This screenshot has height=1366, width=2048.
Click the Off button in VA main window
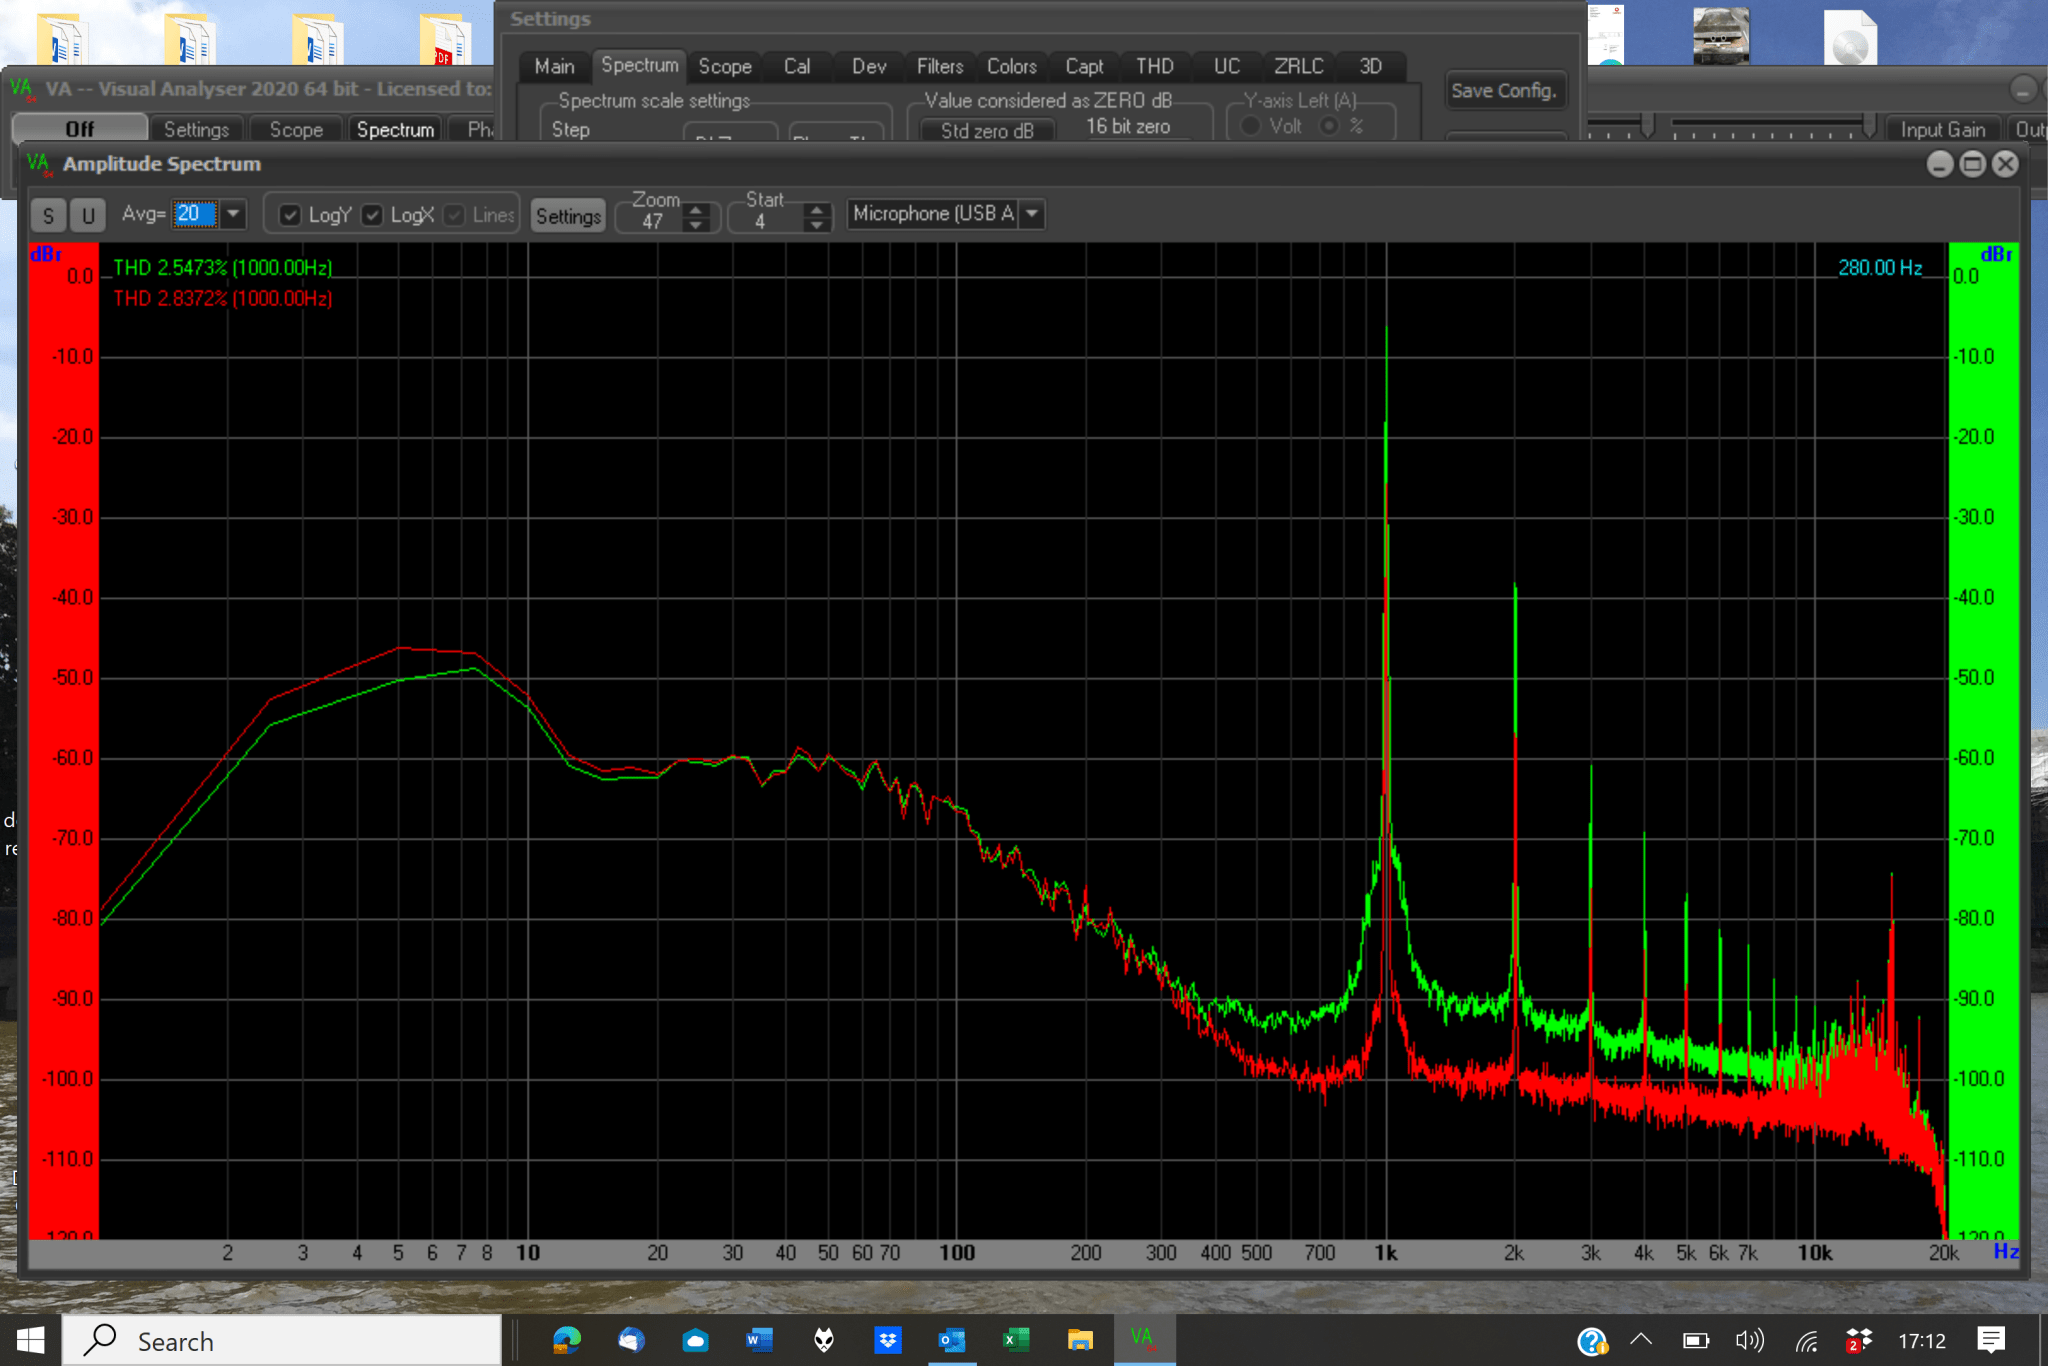[x=80, y=129]
